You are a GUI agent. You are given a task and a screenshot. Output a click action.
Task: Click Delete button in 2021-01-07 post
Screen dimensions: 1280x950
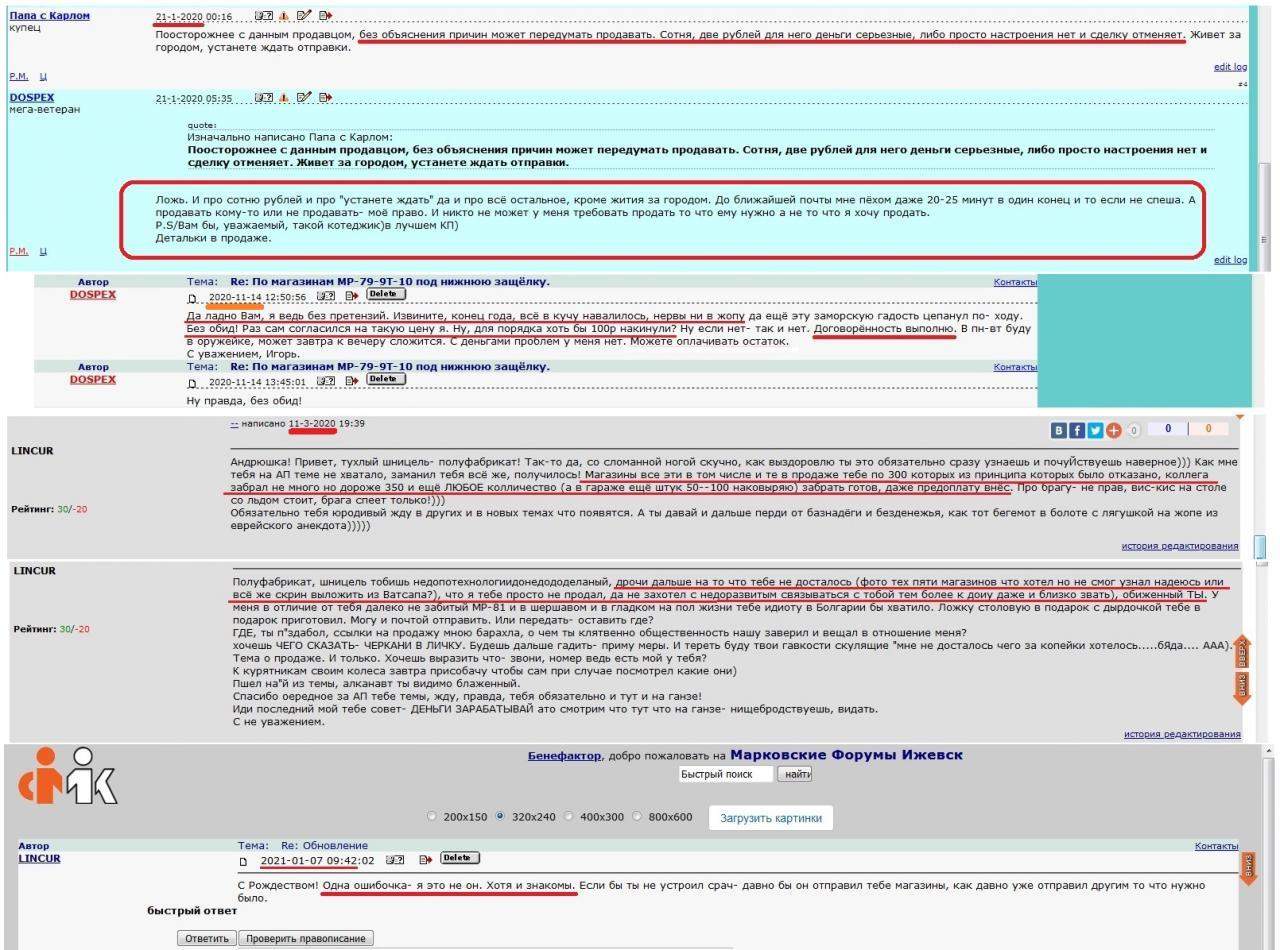point(460,858)
